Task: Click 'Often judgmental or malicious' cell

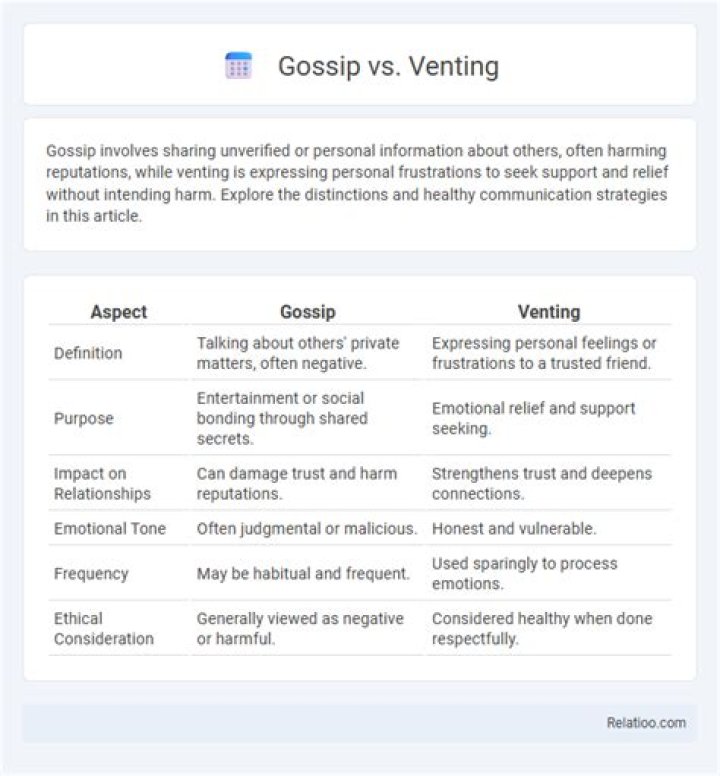Action: coord(307,529)
